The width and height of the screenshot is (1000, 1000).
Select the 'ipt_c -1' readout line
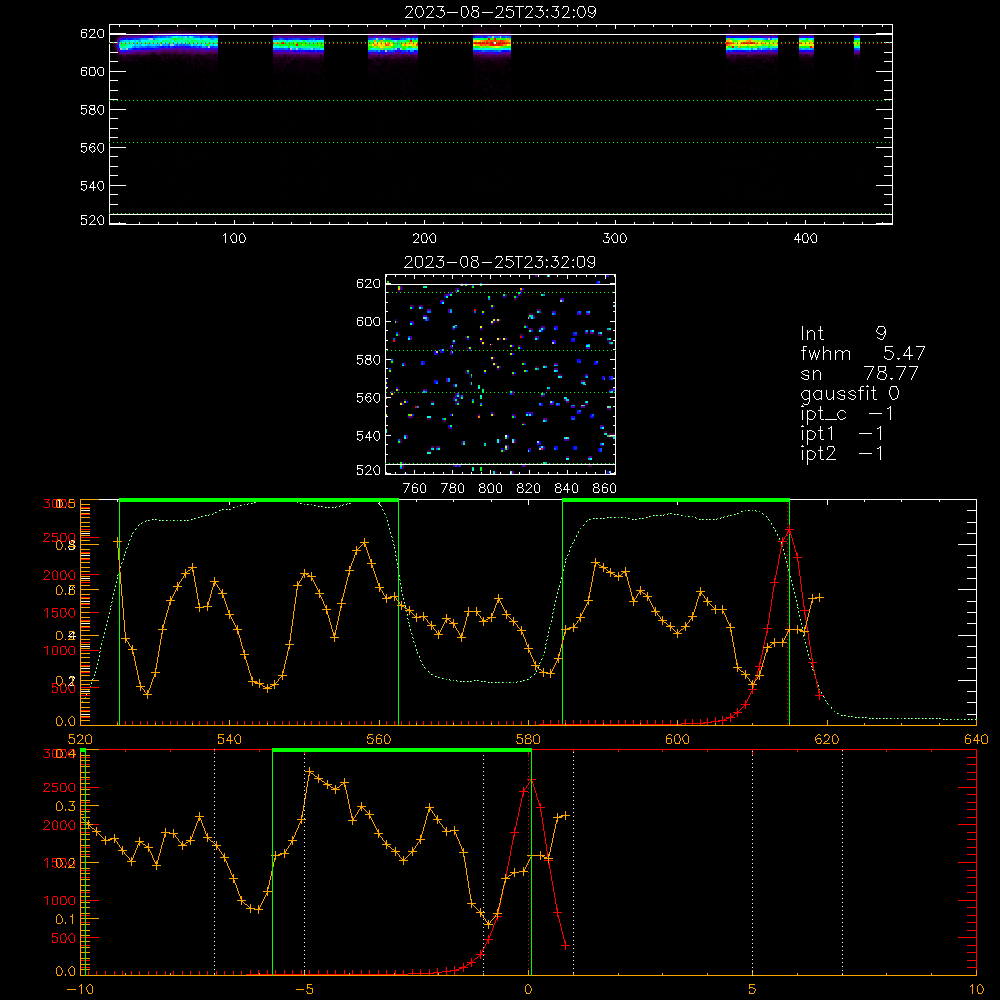(x=847, y=414)
